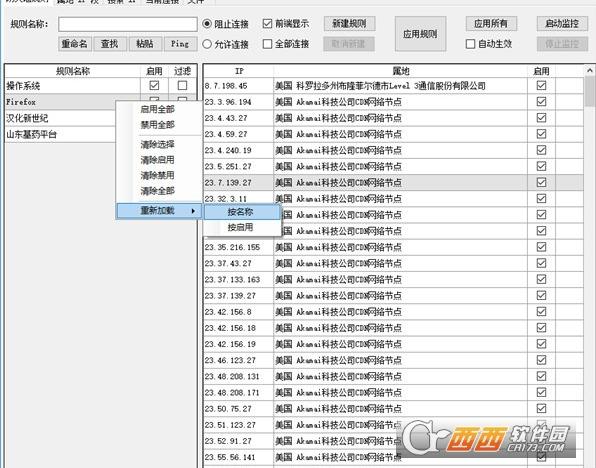Open the 重新加载 submenu entry
596x468 pixels.
click(x=159, y=211)
